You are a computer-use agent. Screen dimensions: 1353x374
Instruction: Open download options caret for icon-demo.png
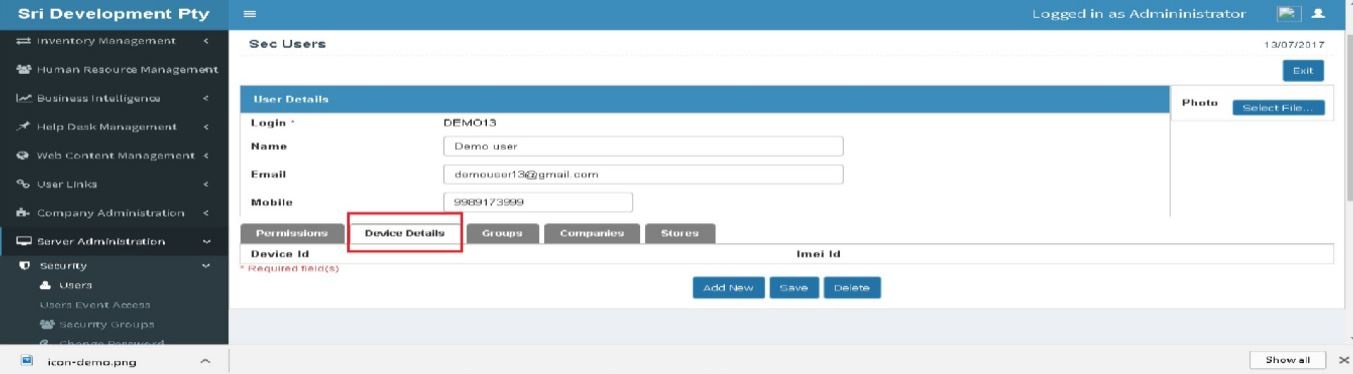pyautogui.click(x=205, y=361)
